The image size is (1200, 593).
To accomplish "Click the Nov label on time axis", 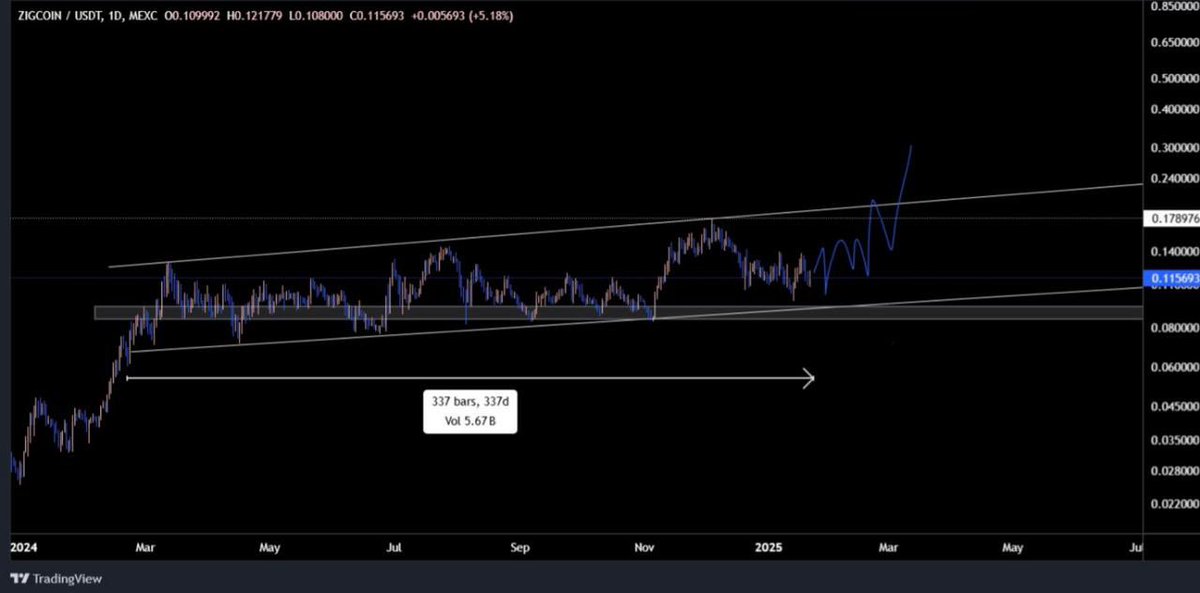I will [645, 548].
